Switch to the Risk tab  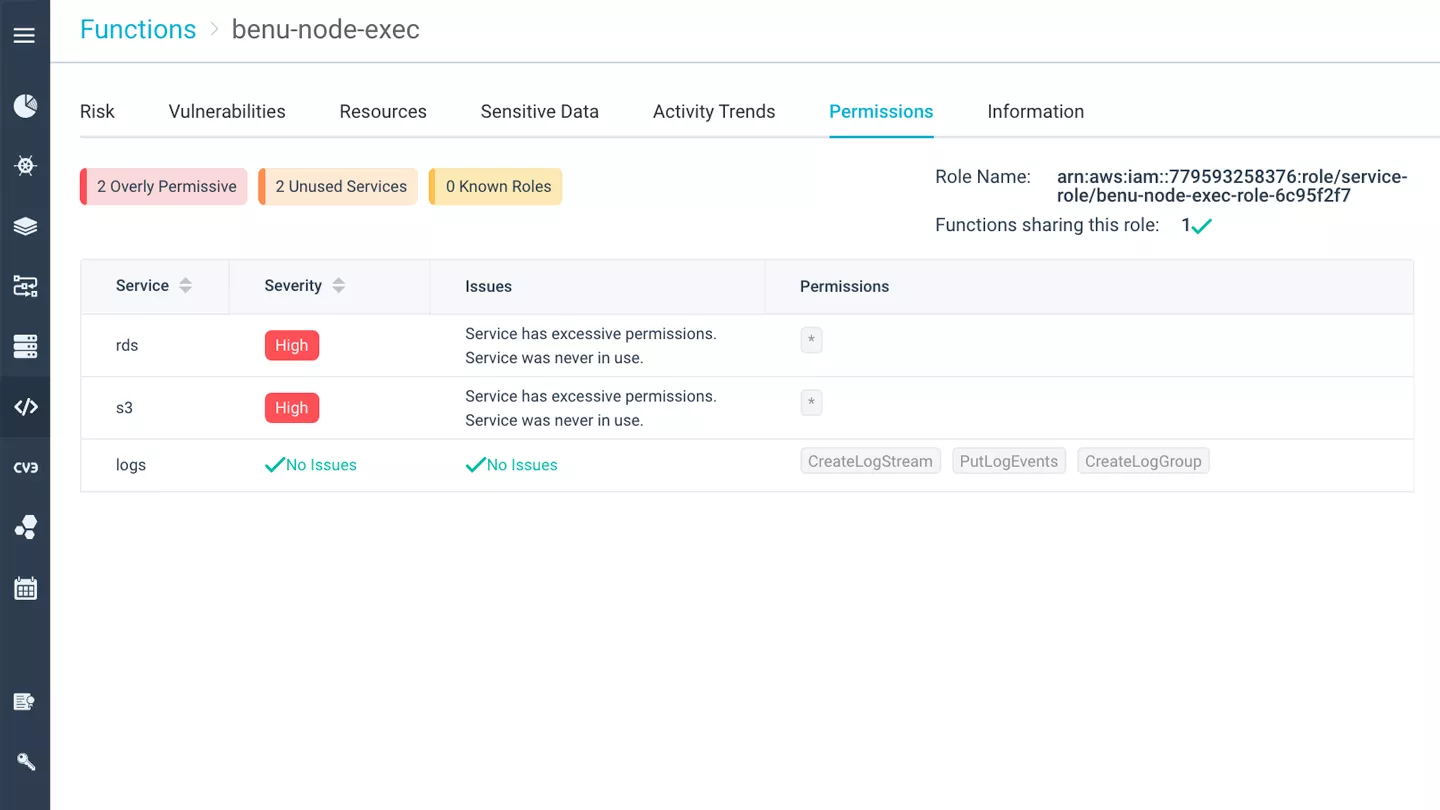tap(97, 112)
